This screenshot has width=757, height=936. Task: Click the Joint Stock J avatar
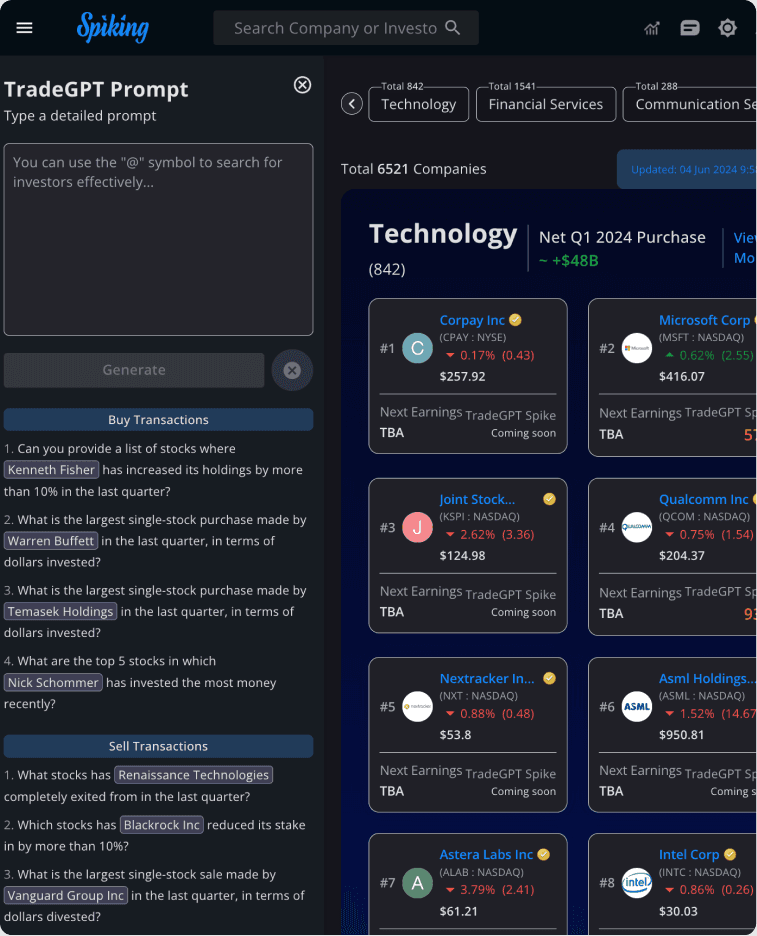417,527
